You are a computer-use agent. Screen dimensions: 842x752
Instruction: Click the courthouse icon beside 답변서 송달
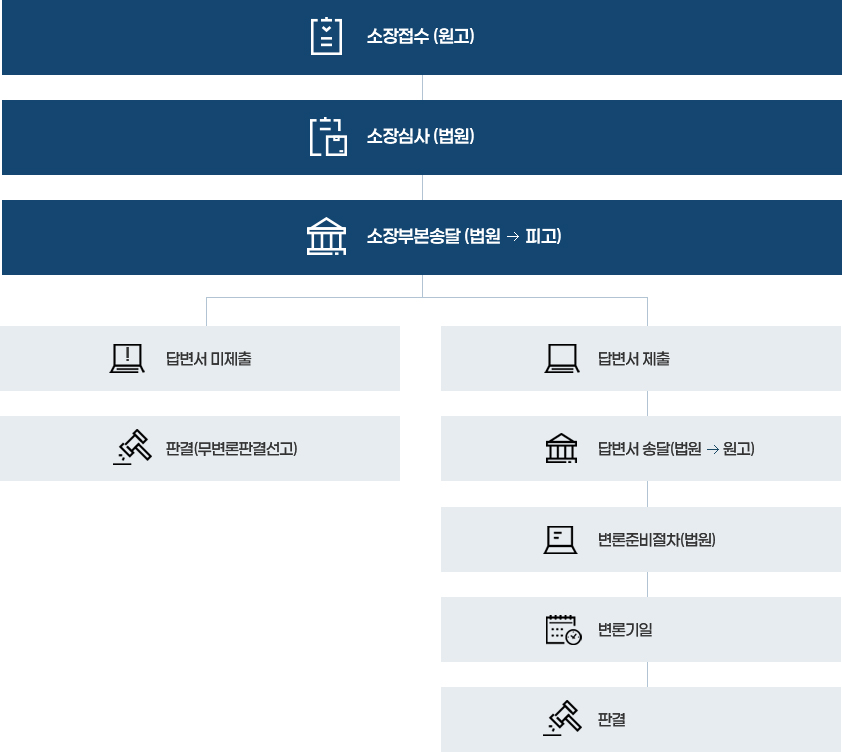pos(562,448)
